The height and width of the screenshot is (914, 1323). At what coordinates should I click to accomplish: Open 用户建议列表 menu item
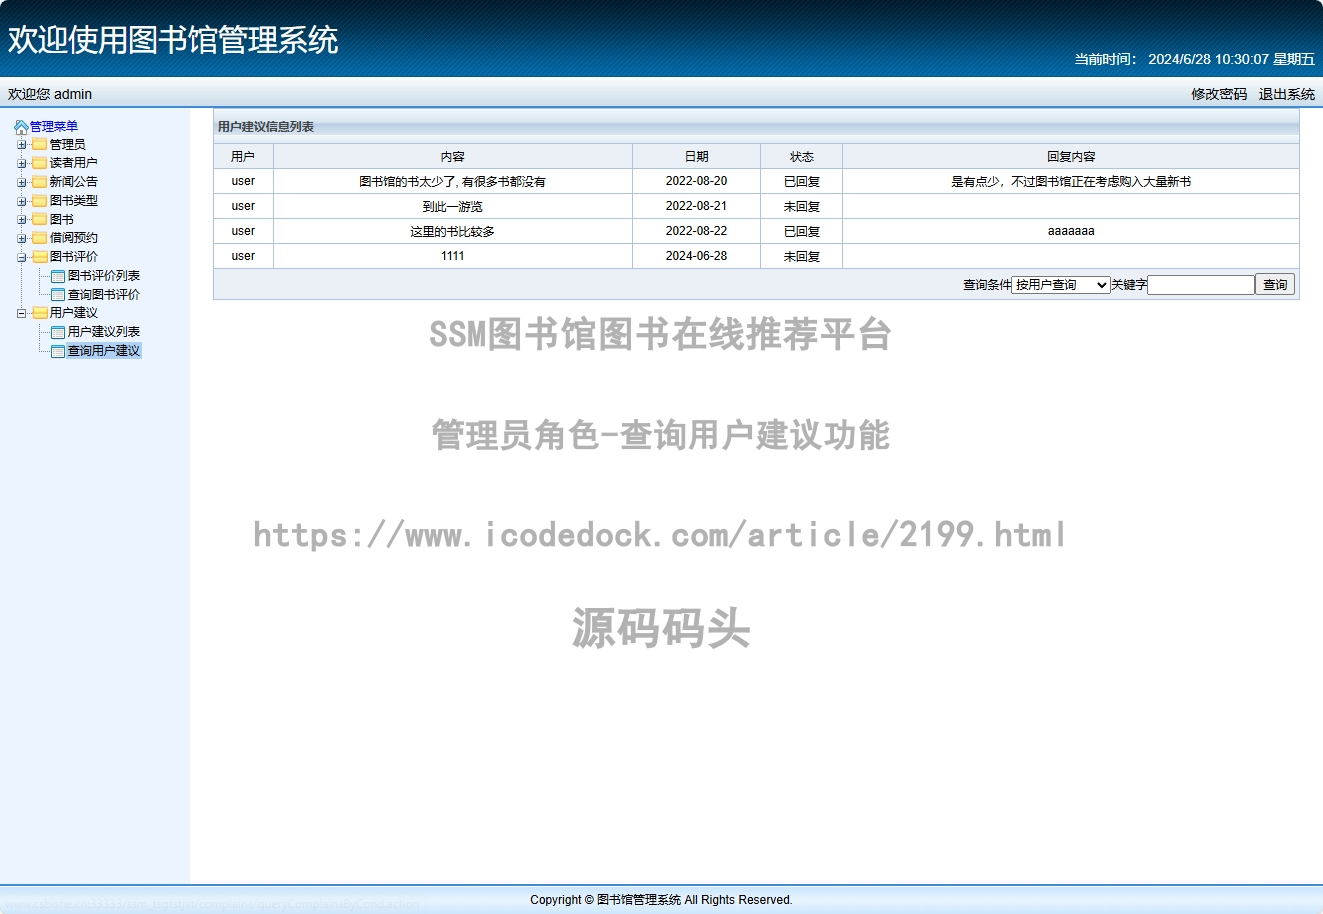click(x=104, y=332)
